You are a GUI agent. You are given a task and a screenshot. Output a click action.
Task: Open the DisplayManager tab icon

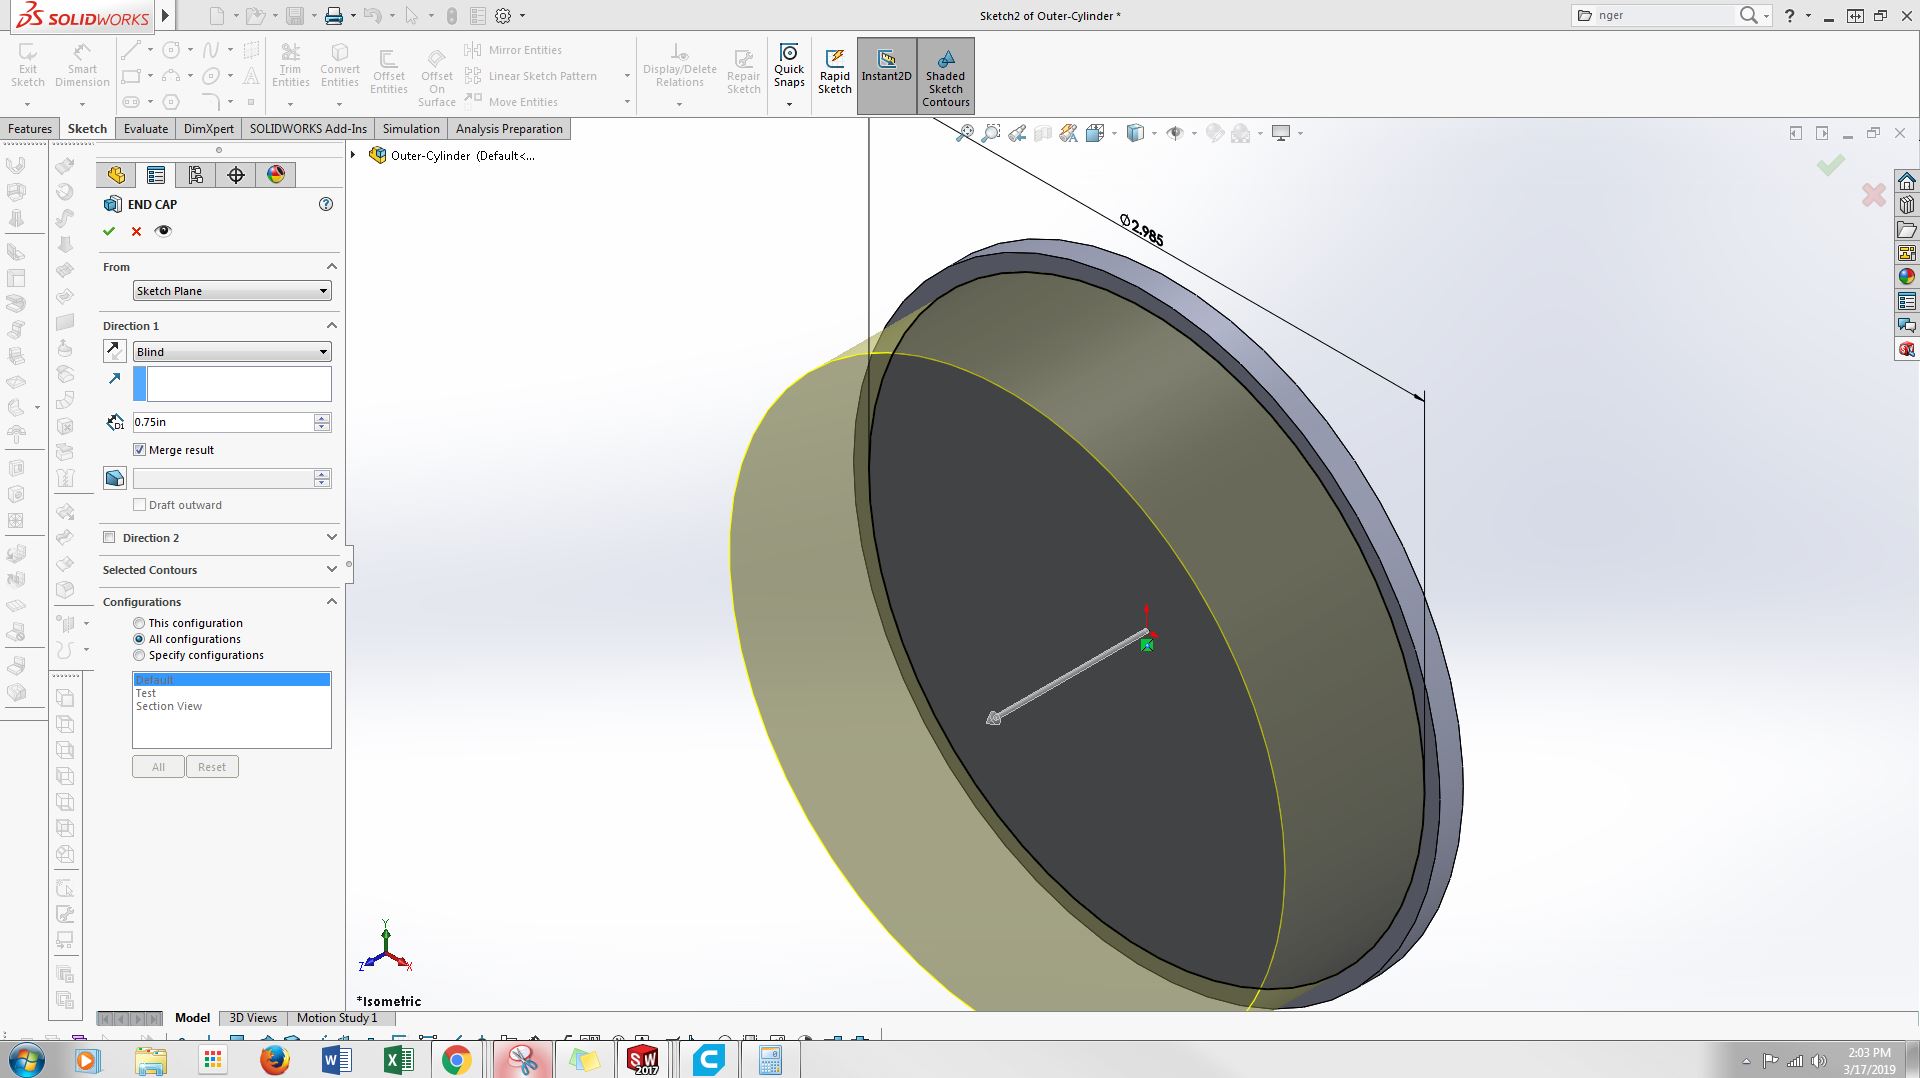coord(276,175)
